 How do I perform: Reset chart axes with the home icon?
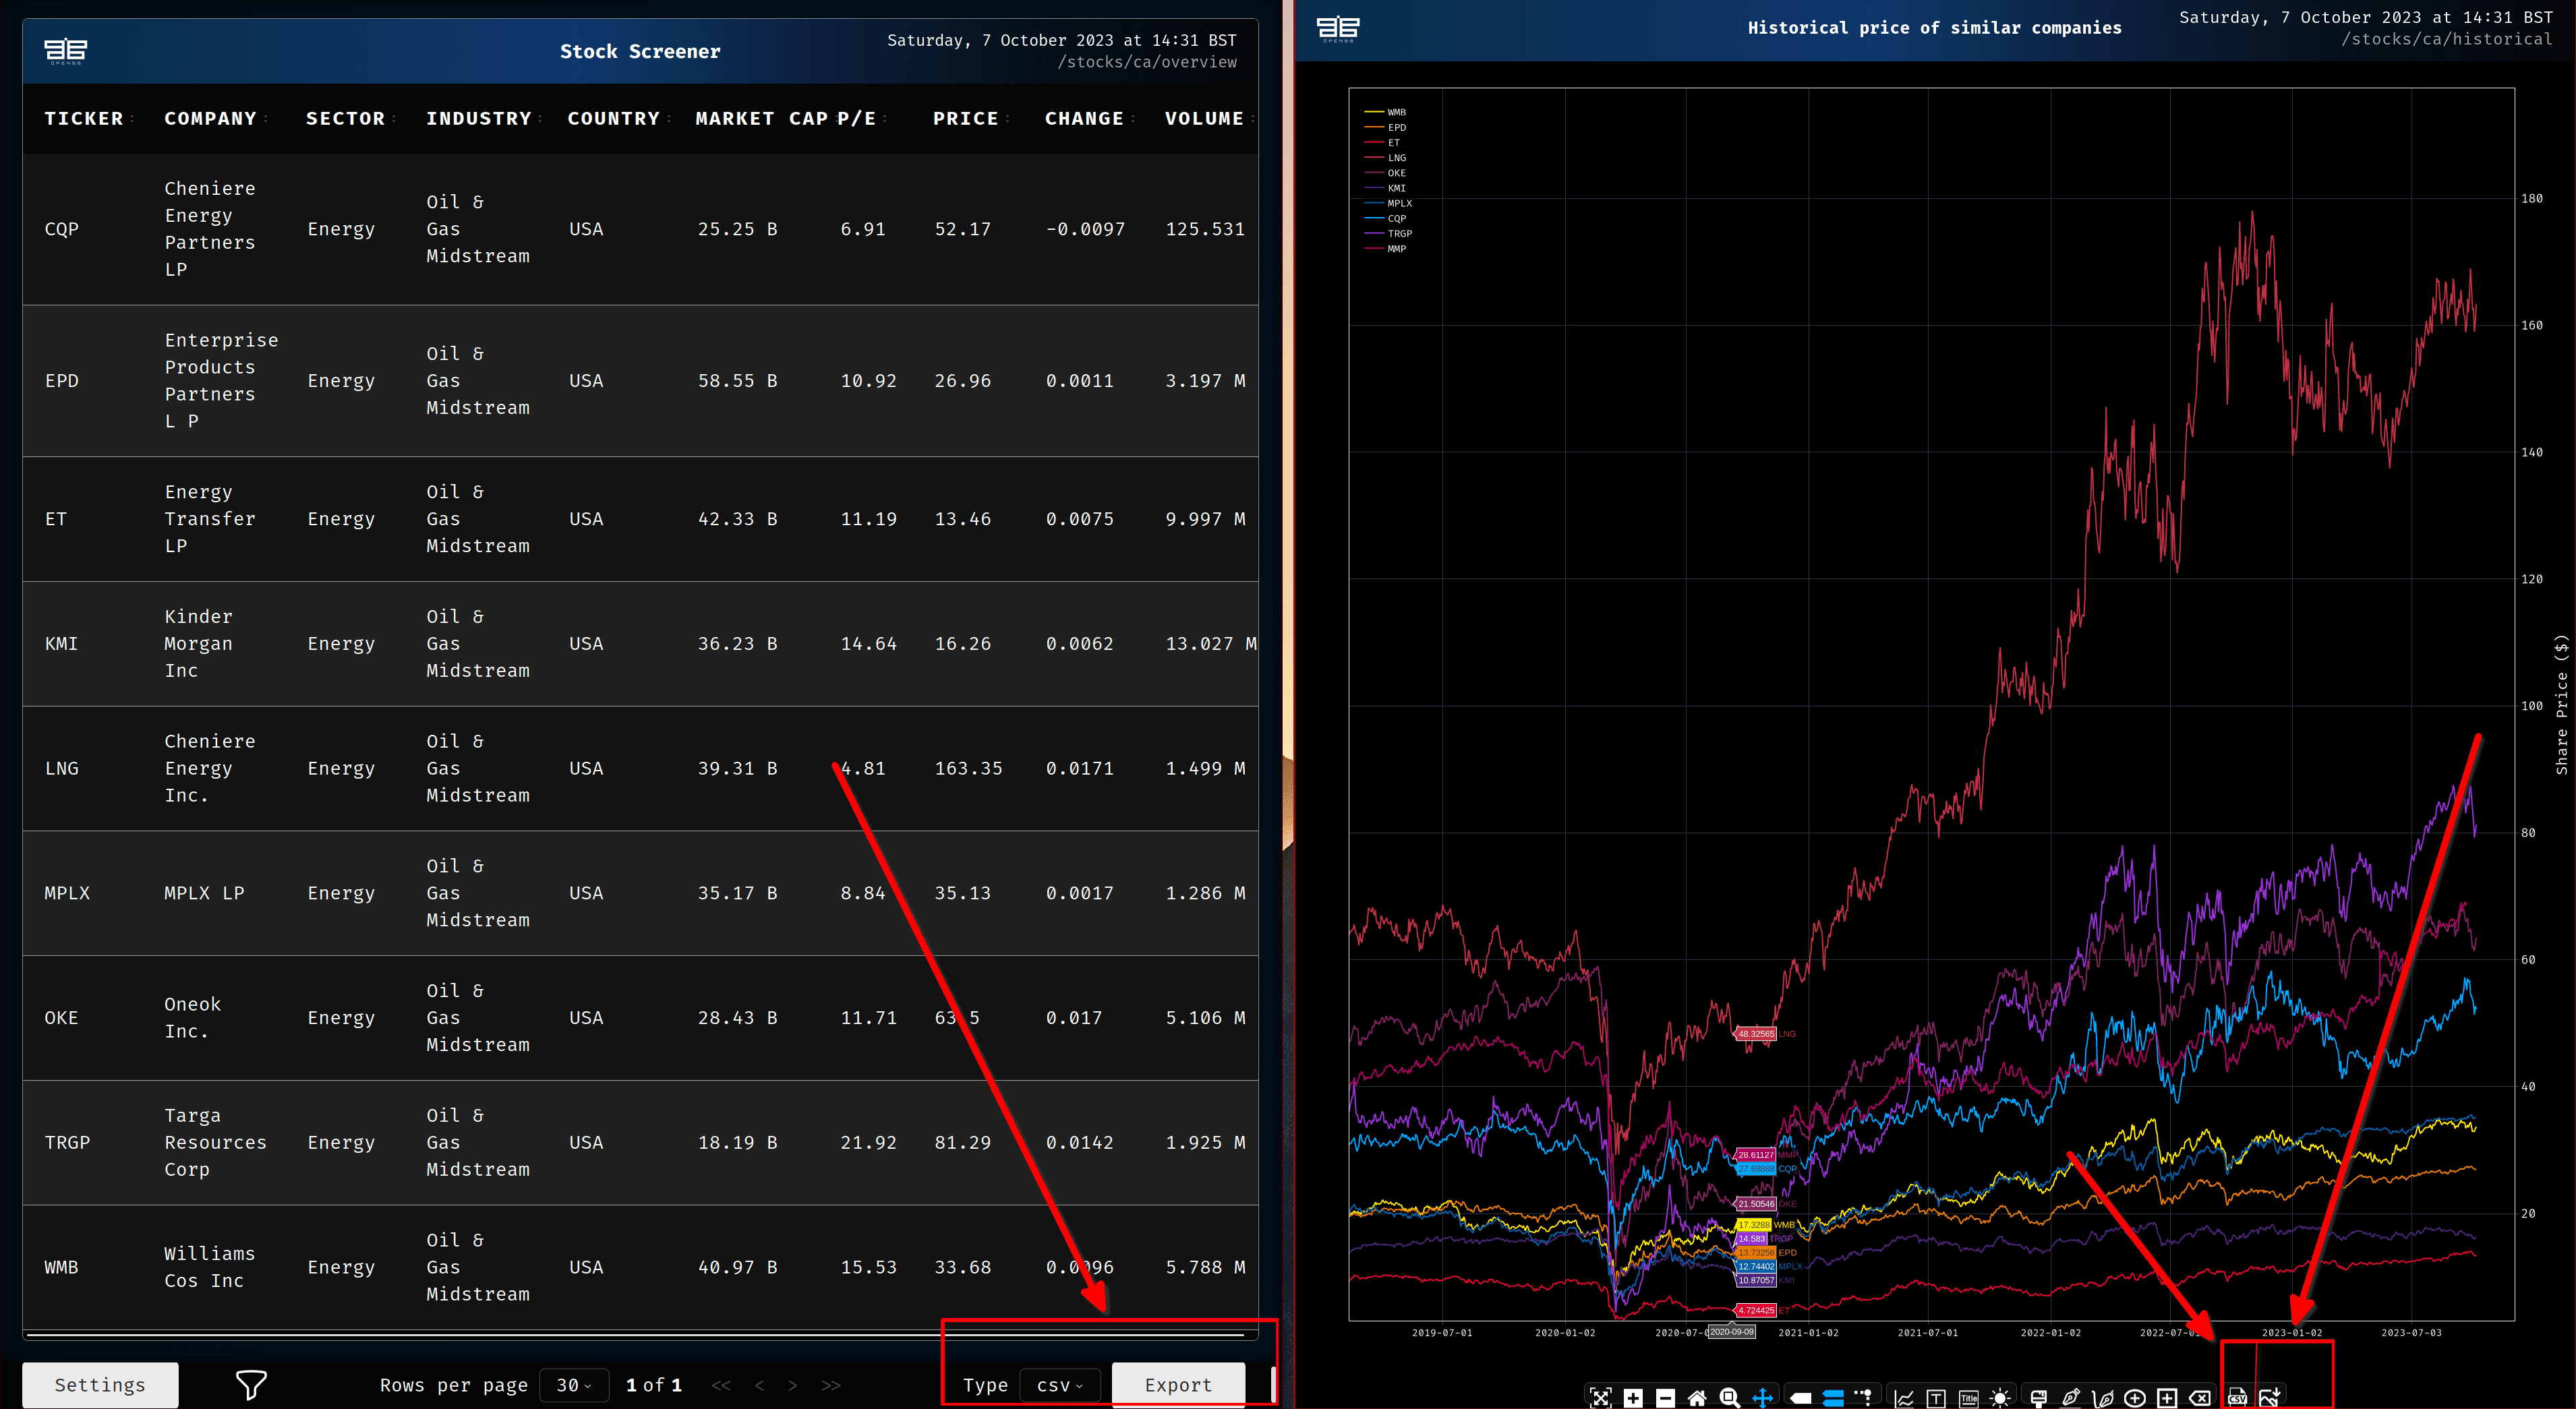click(x=1697, y=1397)
